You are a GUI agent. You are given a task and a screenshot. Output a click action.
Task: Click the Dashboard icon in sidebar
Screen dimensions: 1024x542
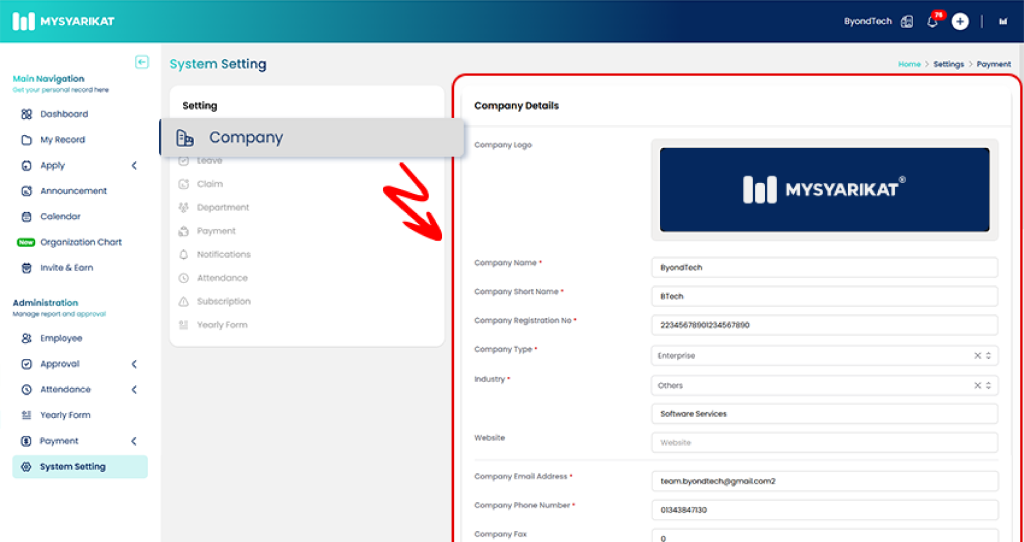[x=26, y=114]
